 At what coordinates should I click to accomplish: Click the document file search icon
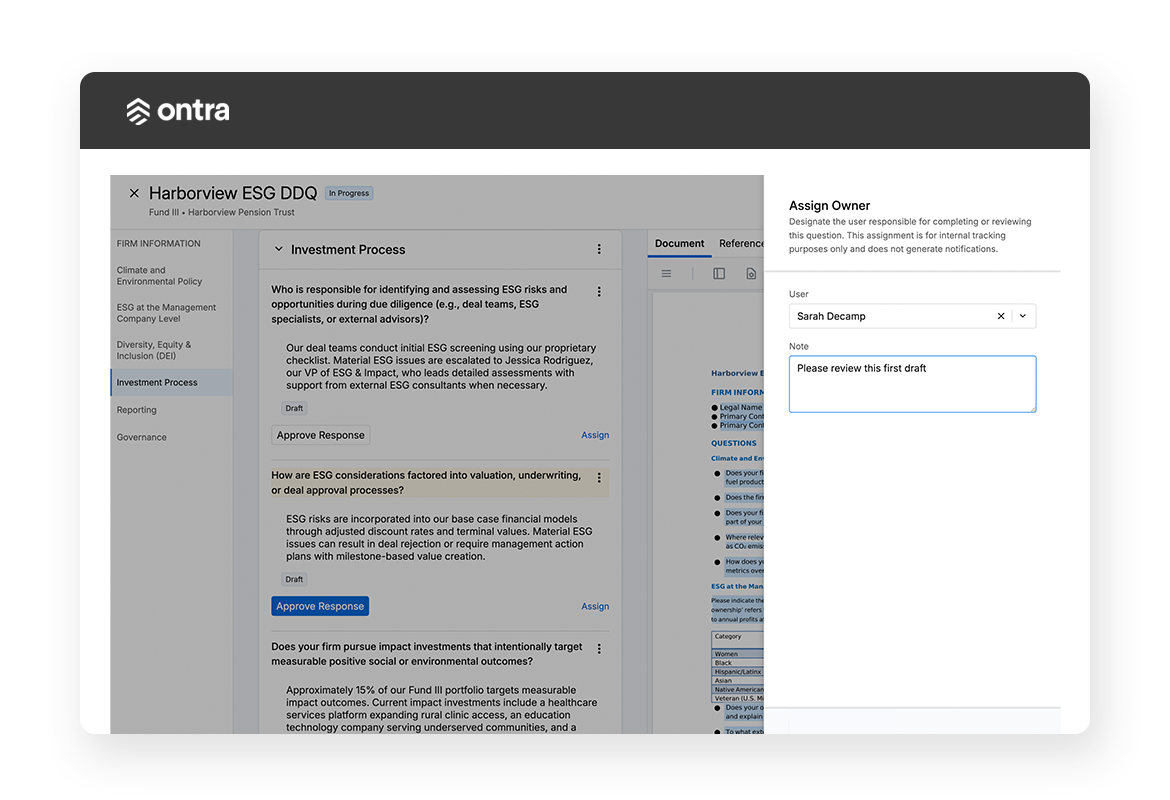pyautogui.click(x=751, y=274)
